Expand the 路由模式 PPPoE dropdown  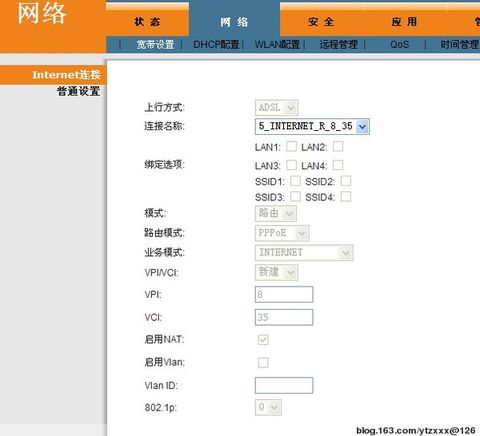coord(282,233)
